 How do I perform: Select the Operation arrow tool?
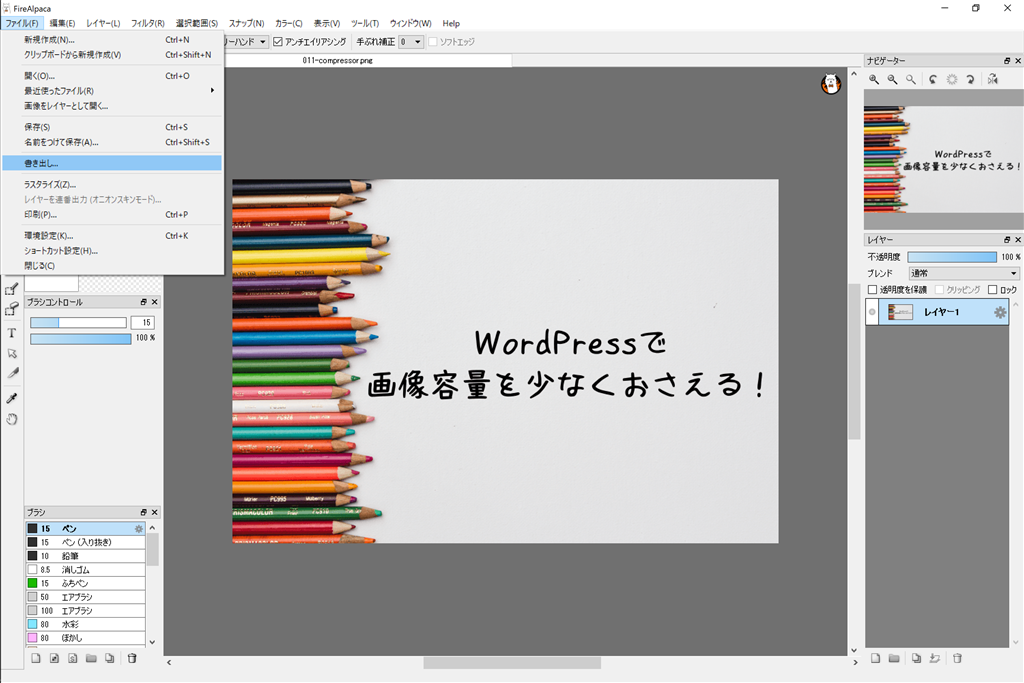click(x=12, y=353)
